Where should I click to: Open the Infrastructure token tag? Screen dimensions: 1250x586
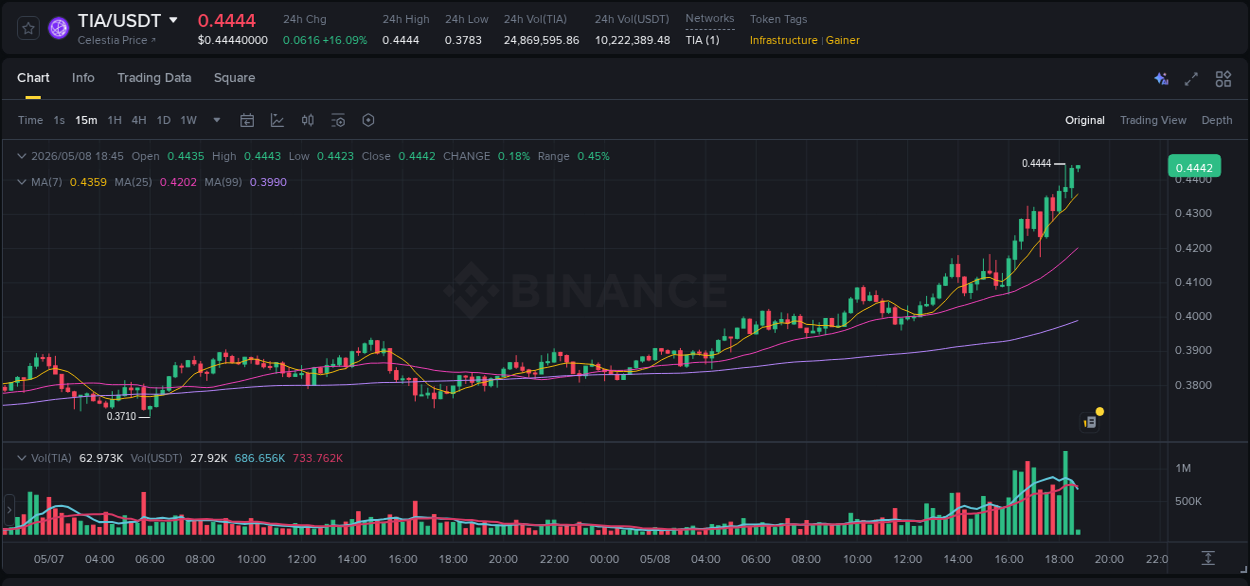coord(784,40)
